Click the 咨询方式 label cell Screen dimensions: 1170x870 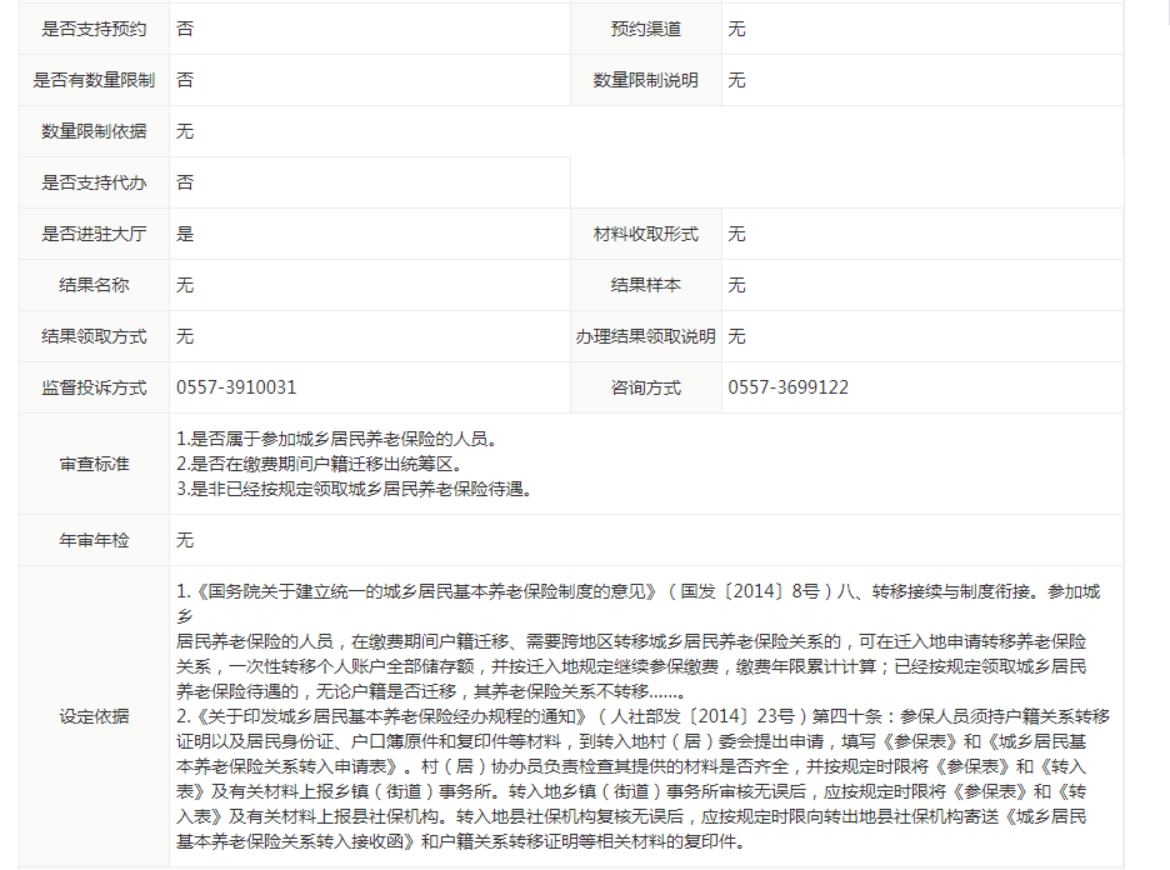(x=645, y=387)
